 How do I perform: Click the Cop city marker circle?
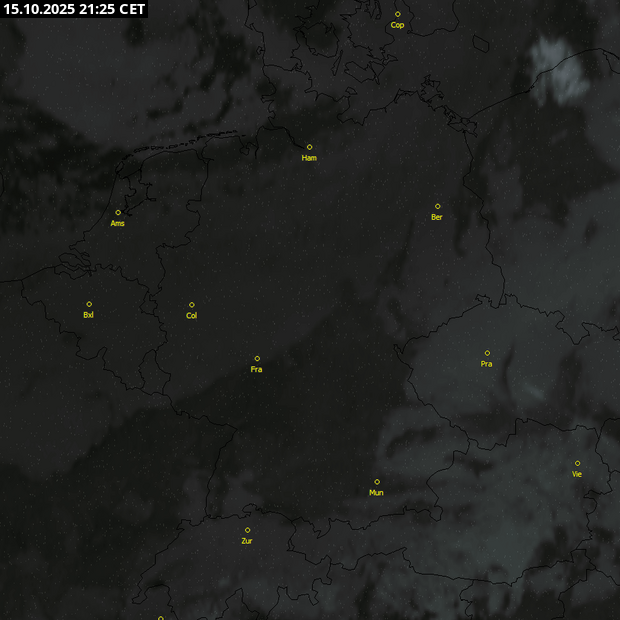pos(397,14)
